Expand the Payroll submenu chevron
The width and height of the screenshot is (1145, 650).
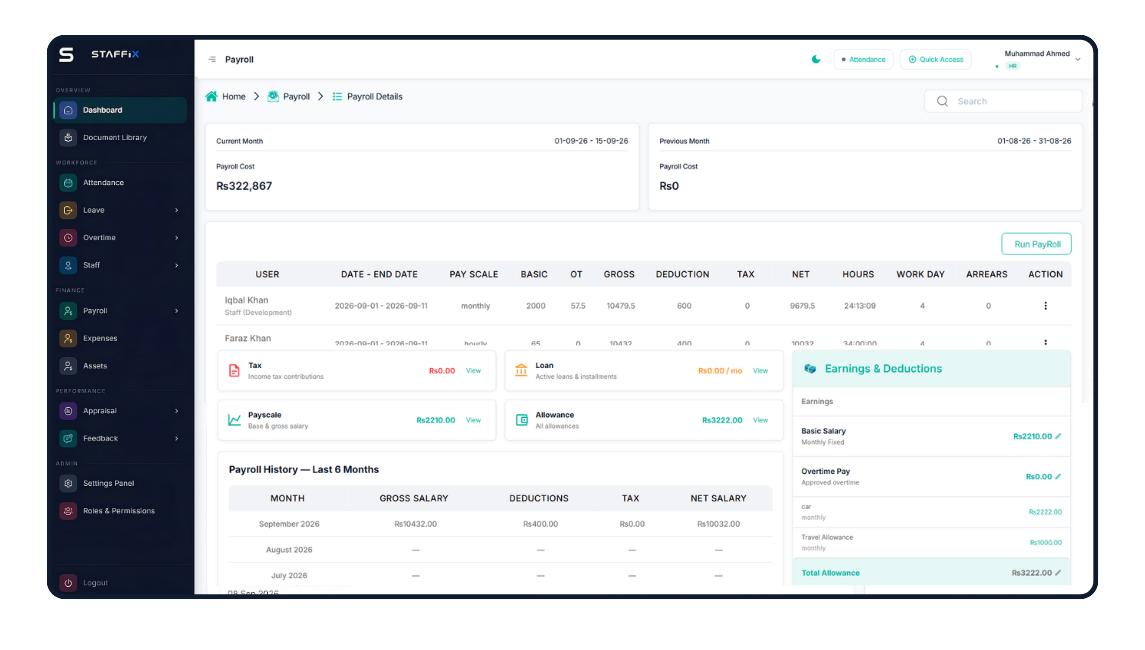(177, 311)
